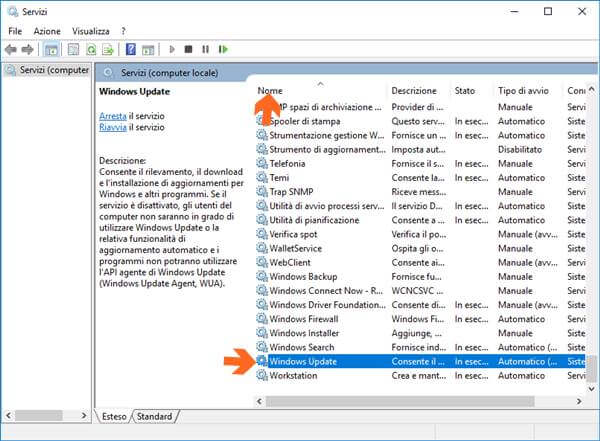Image resolution: width=600 pixels, height=441 pixels.
Task: Minimize the Servizi window
Action: tap(514, 11)
